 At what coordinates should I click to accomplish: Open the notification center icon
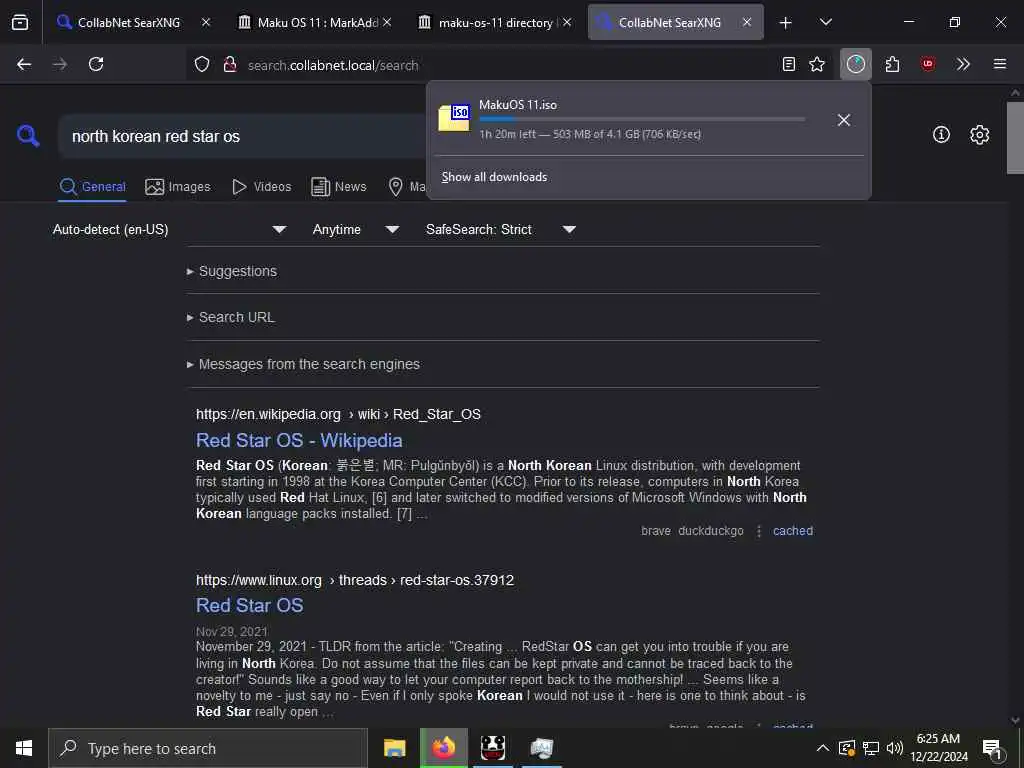click(x=993, y=748)
